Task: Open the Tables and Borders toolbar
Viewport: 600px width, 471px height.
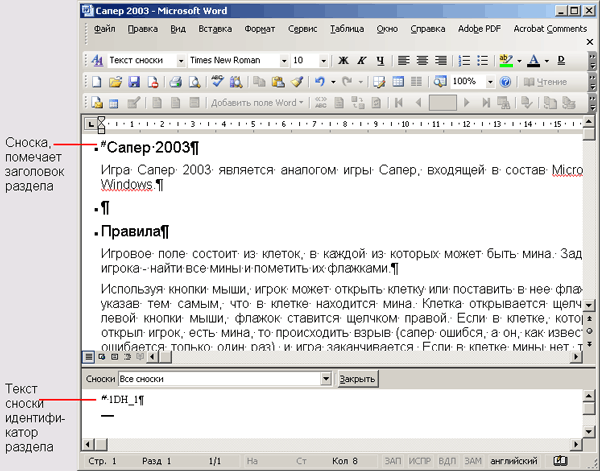Action: click(380, 82)
